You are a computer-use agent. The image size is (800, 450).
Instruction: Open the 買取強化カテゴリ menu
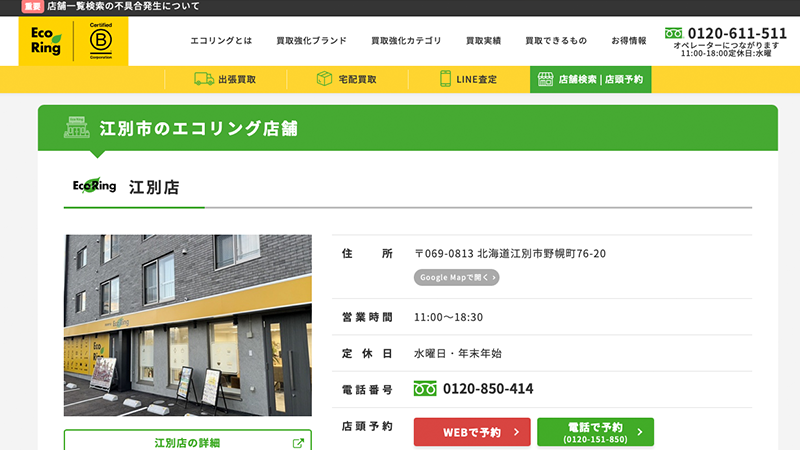(x=405, y=42)
